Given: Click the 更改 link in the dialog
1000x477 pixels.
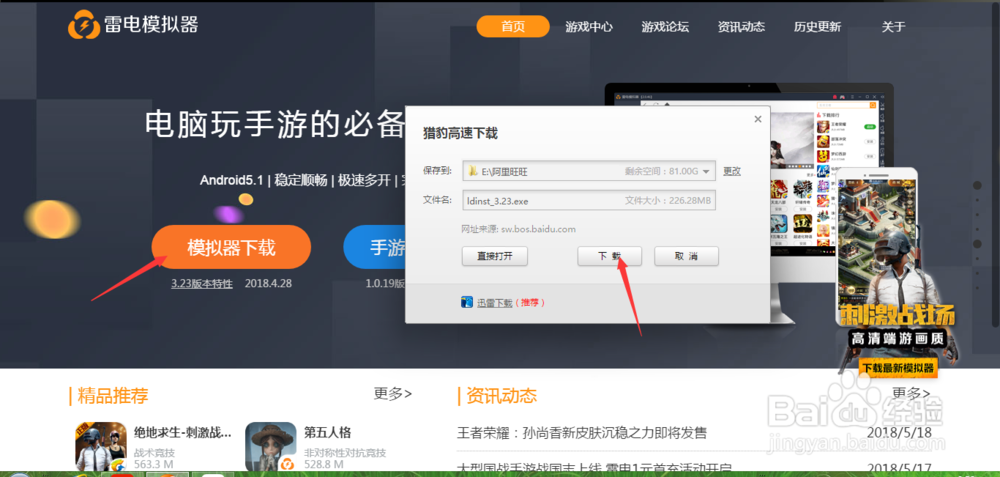Looking at the screenshot, I should 732,171.
